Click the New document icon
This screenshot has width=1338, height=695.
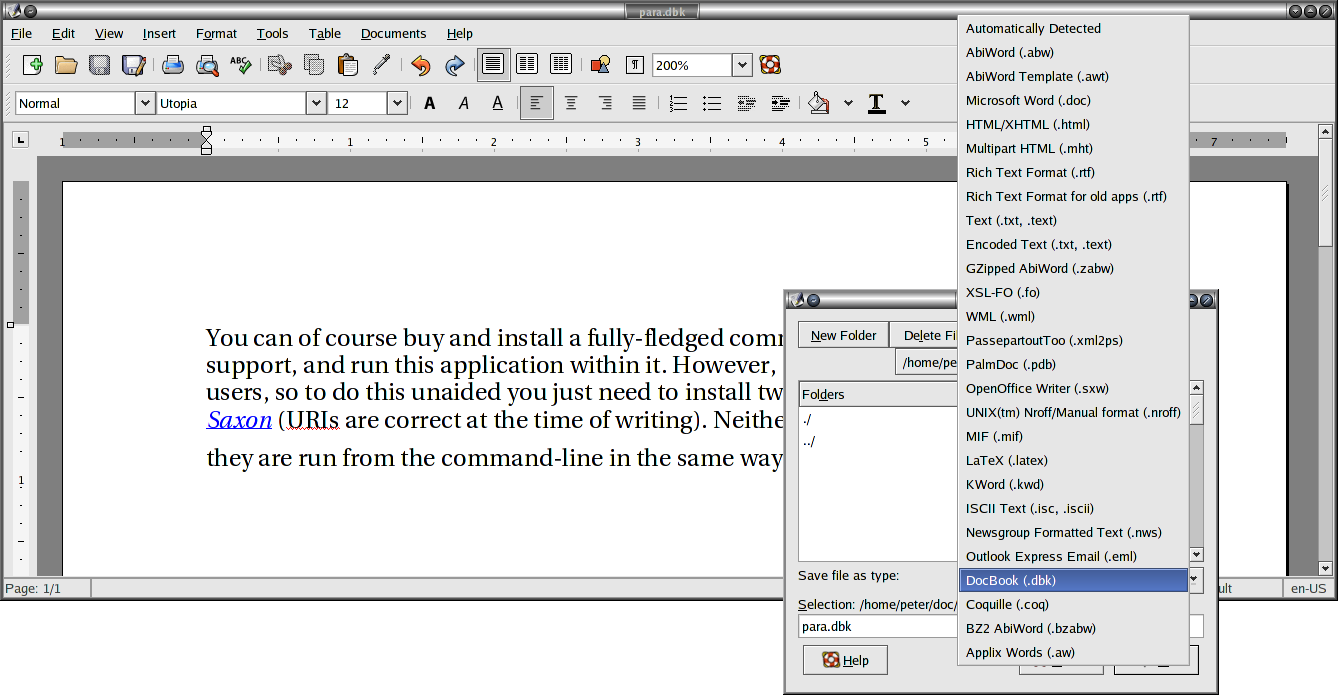(x=32, y=65)
